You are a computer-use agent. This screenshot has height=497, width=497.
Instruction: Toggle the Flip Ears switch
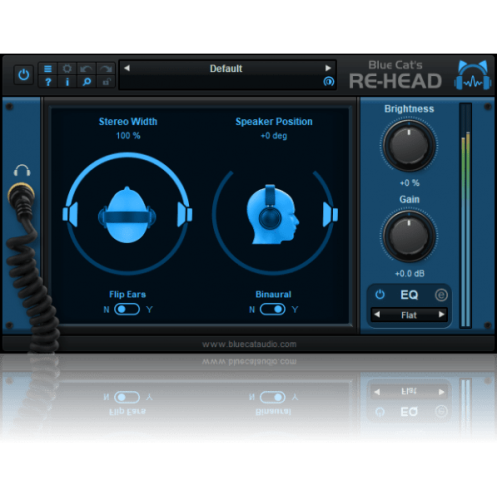(x=127, y=309)
